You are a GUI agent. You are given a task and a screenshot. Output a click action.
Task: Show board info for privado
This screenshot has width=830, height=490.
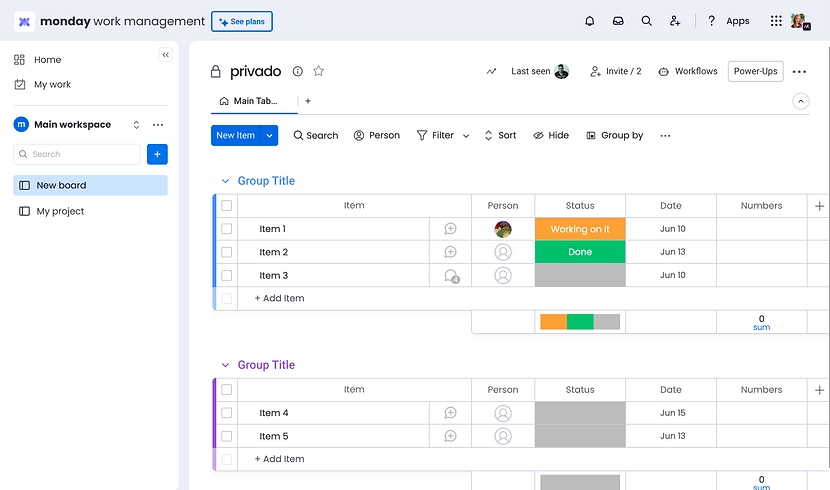click(x=297, y=71)
